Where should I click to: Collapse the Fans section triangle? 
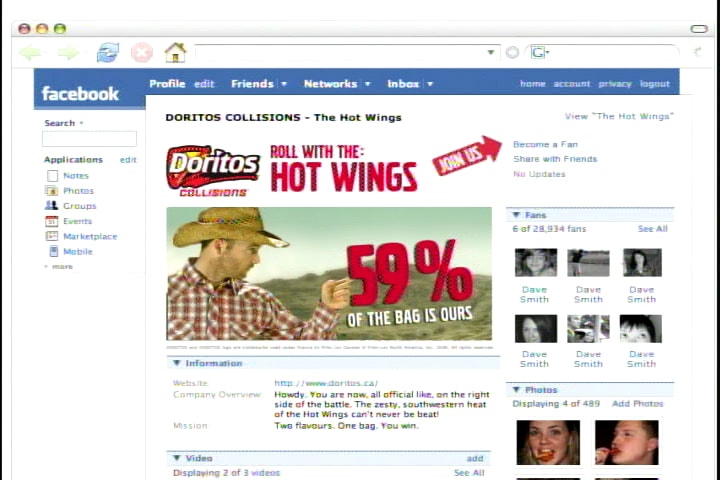(x=516, y=215)
